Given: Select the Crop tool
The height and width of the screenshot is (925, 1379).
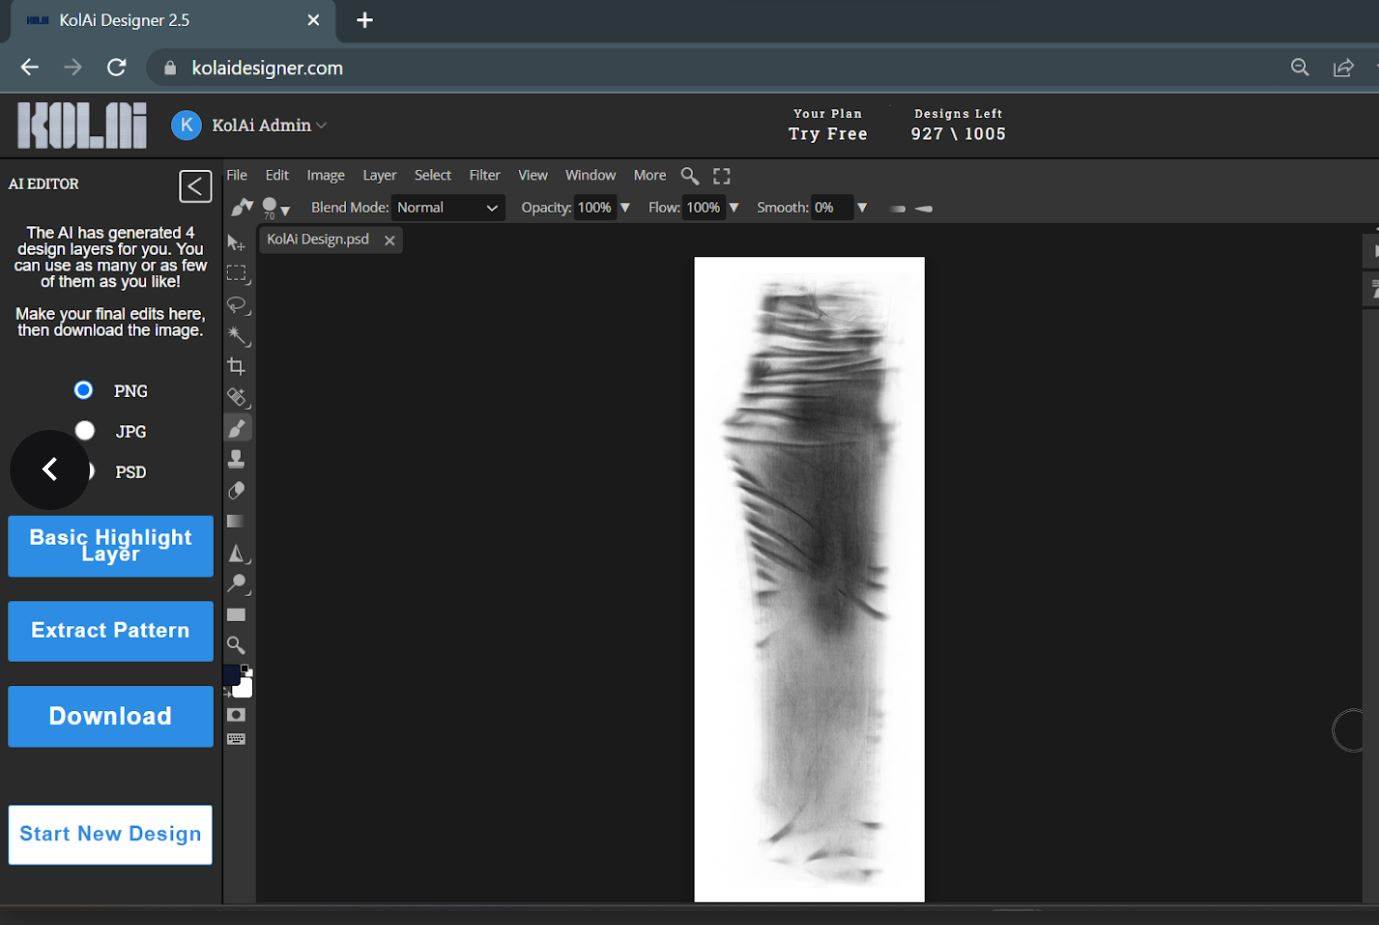Looking at the screenshot, I should coord(236,366).
